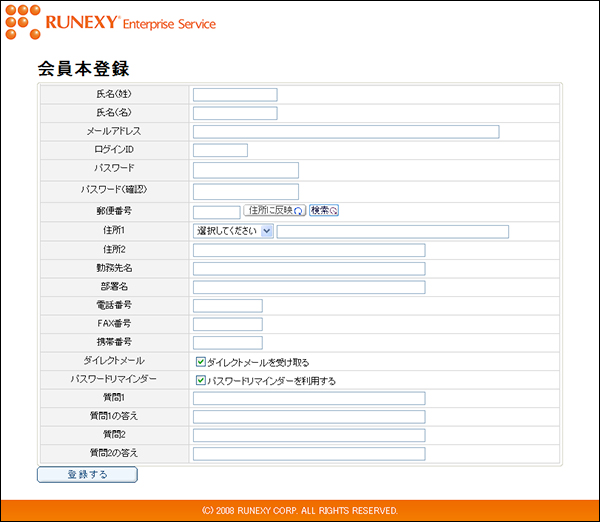The image size is (600, 522).
Task: Click the ダイレクトメール row label
Action: tap(114, 361)
